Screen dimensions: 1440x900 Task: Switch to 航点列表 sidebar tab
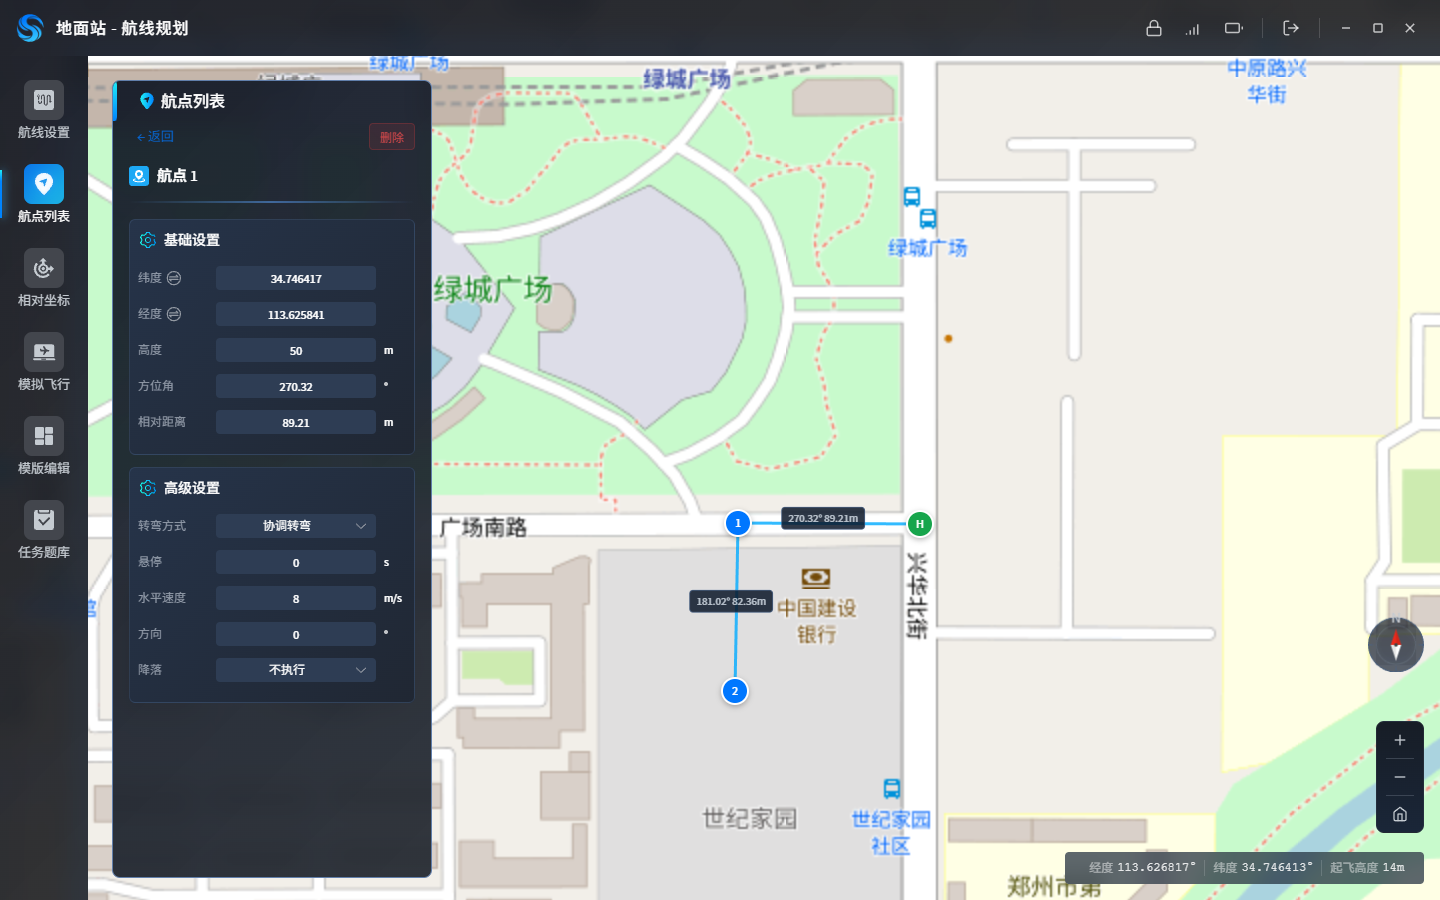(44, 194)
